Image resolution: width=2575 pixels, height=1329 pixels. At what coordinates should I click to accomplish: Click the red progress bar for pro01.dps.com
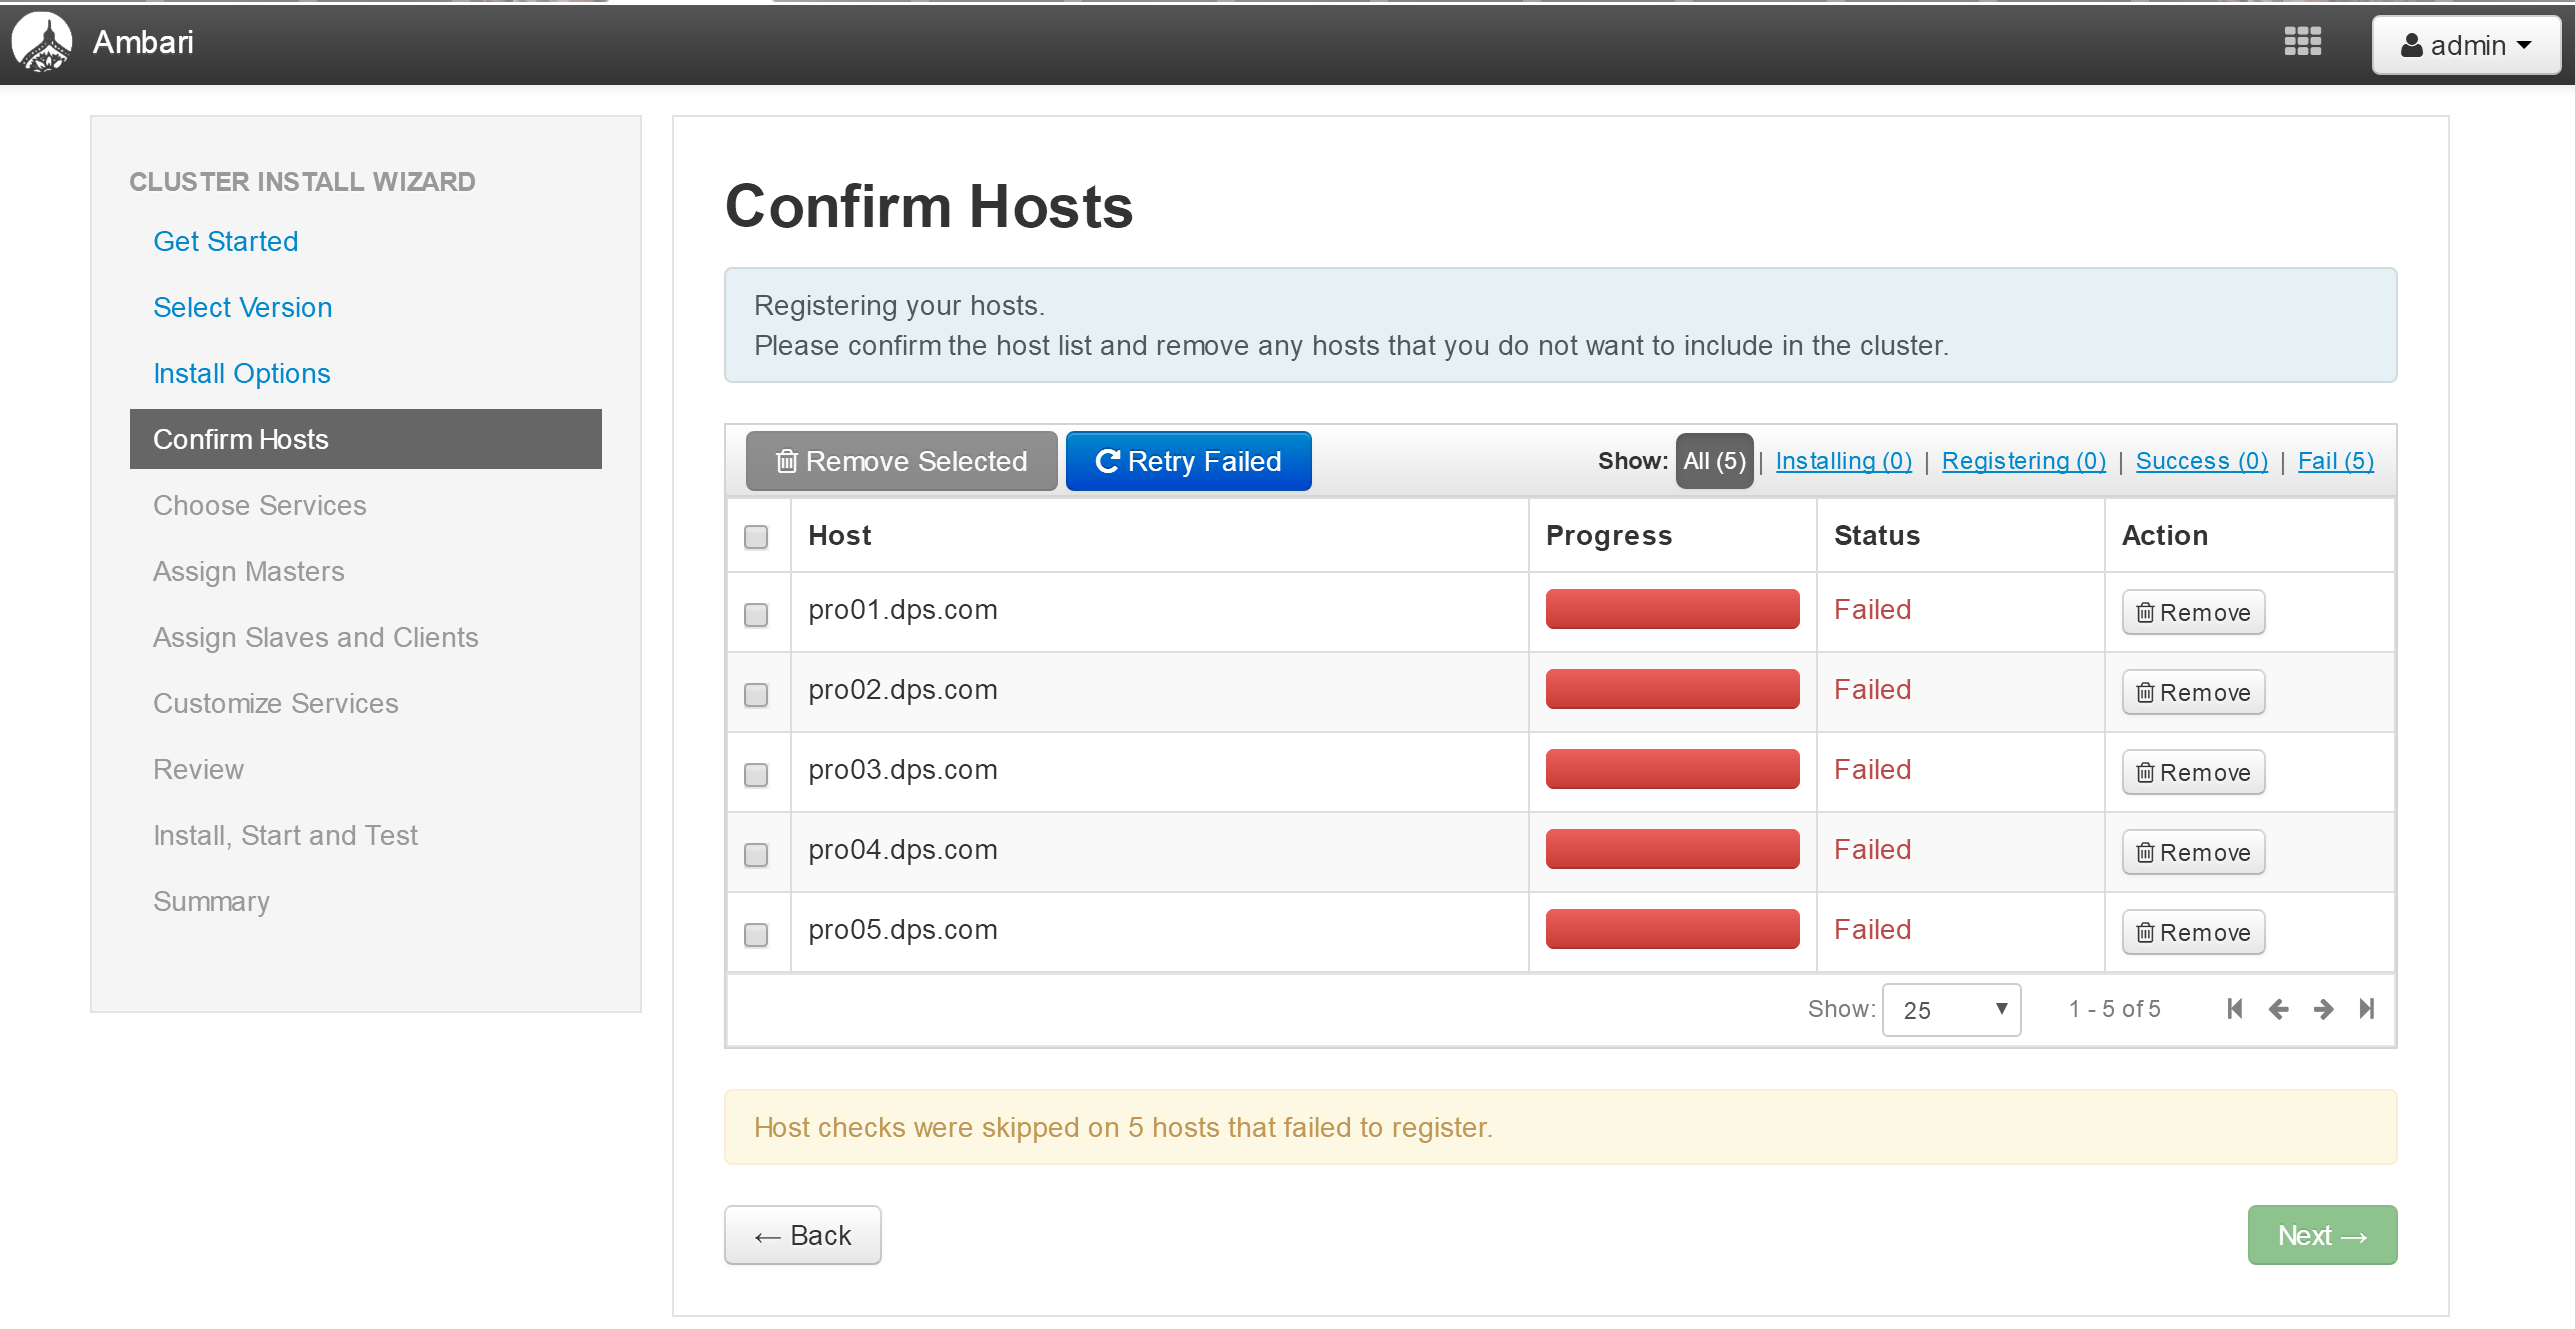[x=1673, y=609]
